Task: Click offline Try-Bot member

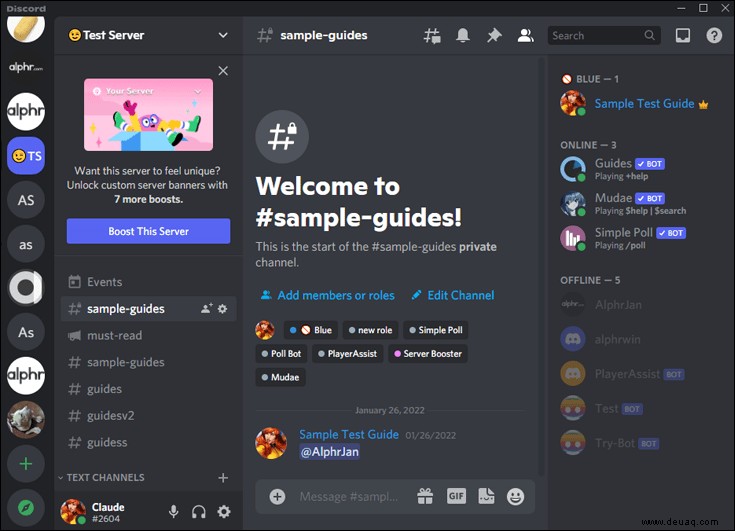Action: point(640,443)
